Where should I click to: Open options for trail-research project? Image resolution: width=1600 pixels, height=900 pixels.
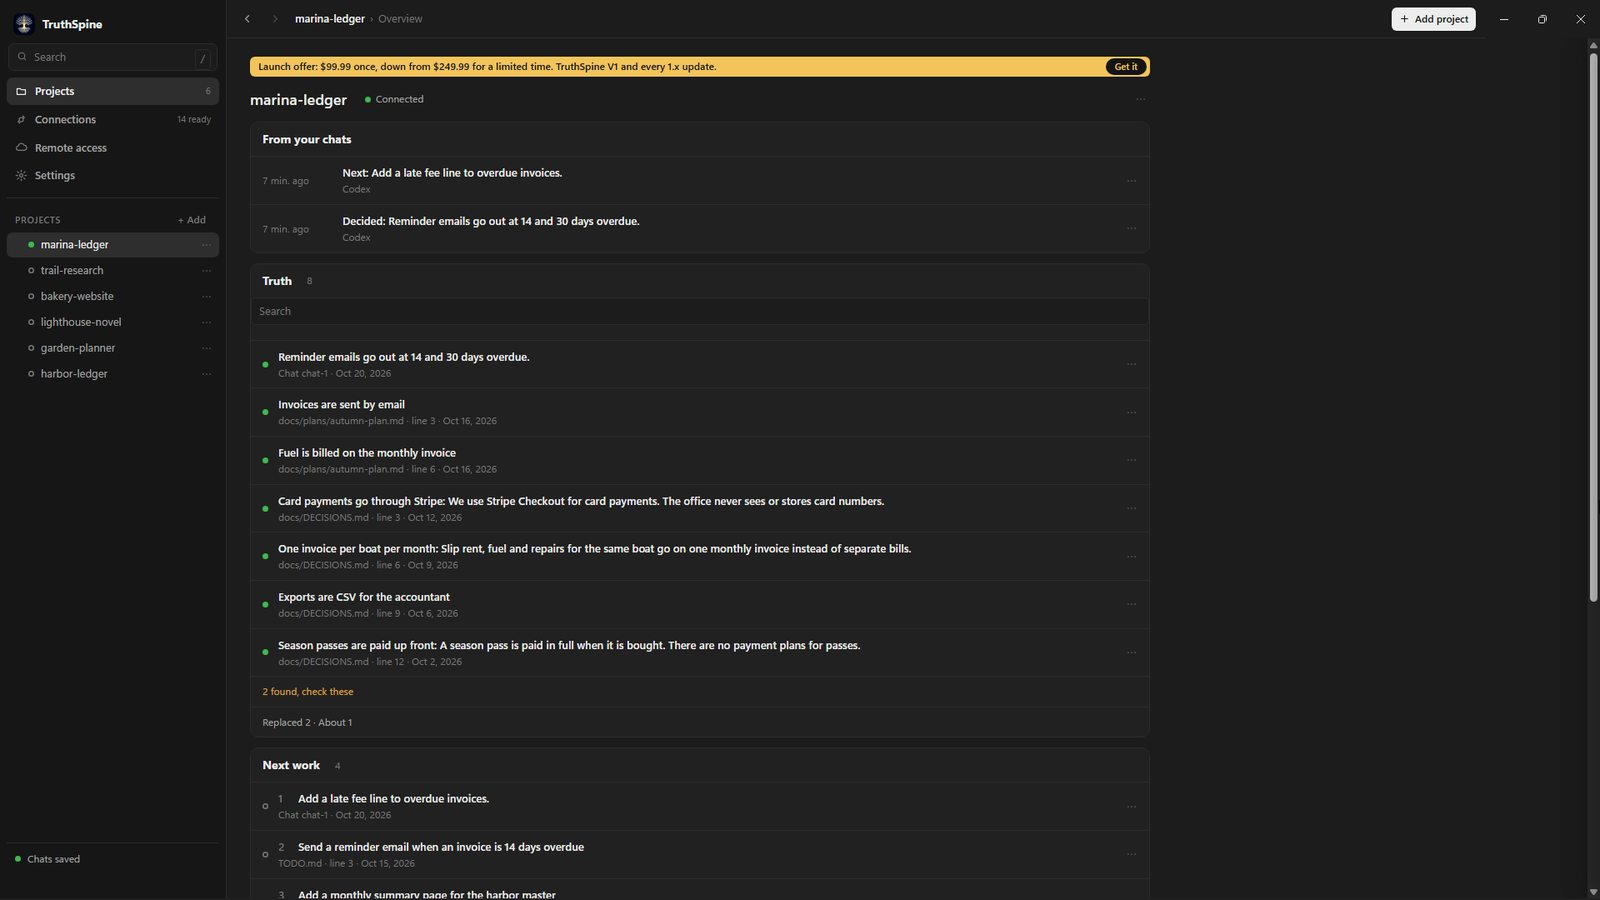coord(206,271)
